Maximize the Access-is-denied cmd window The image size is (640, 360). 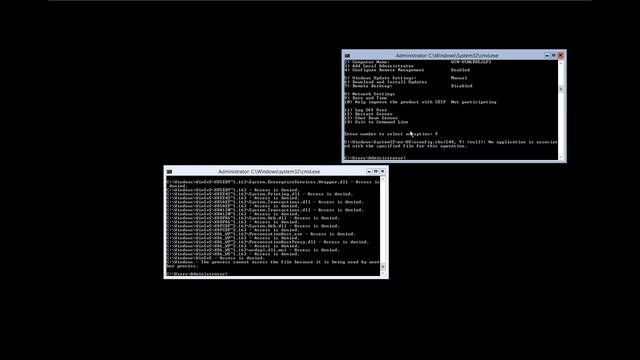376,171
